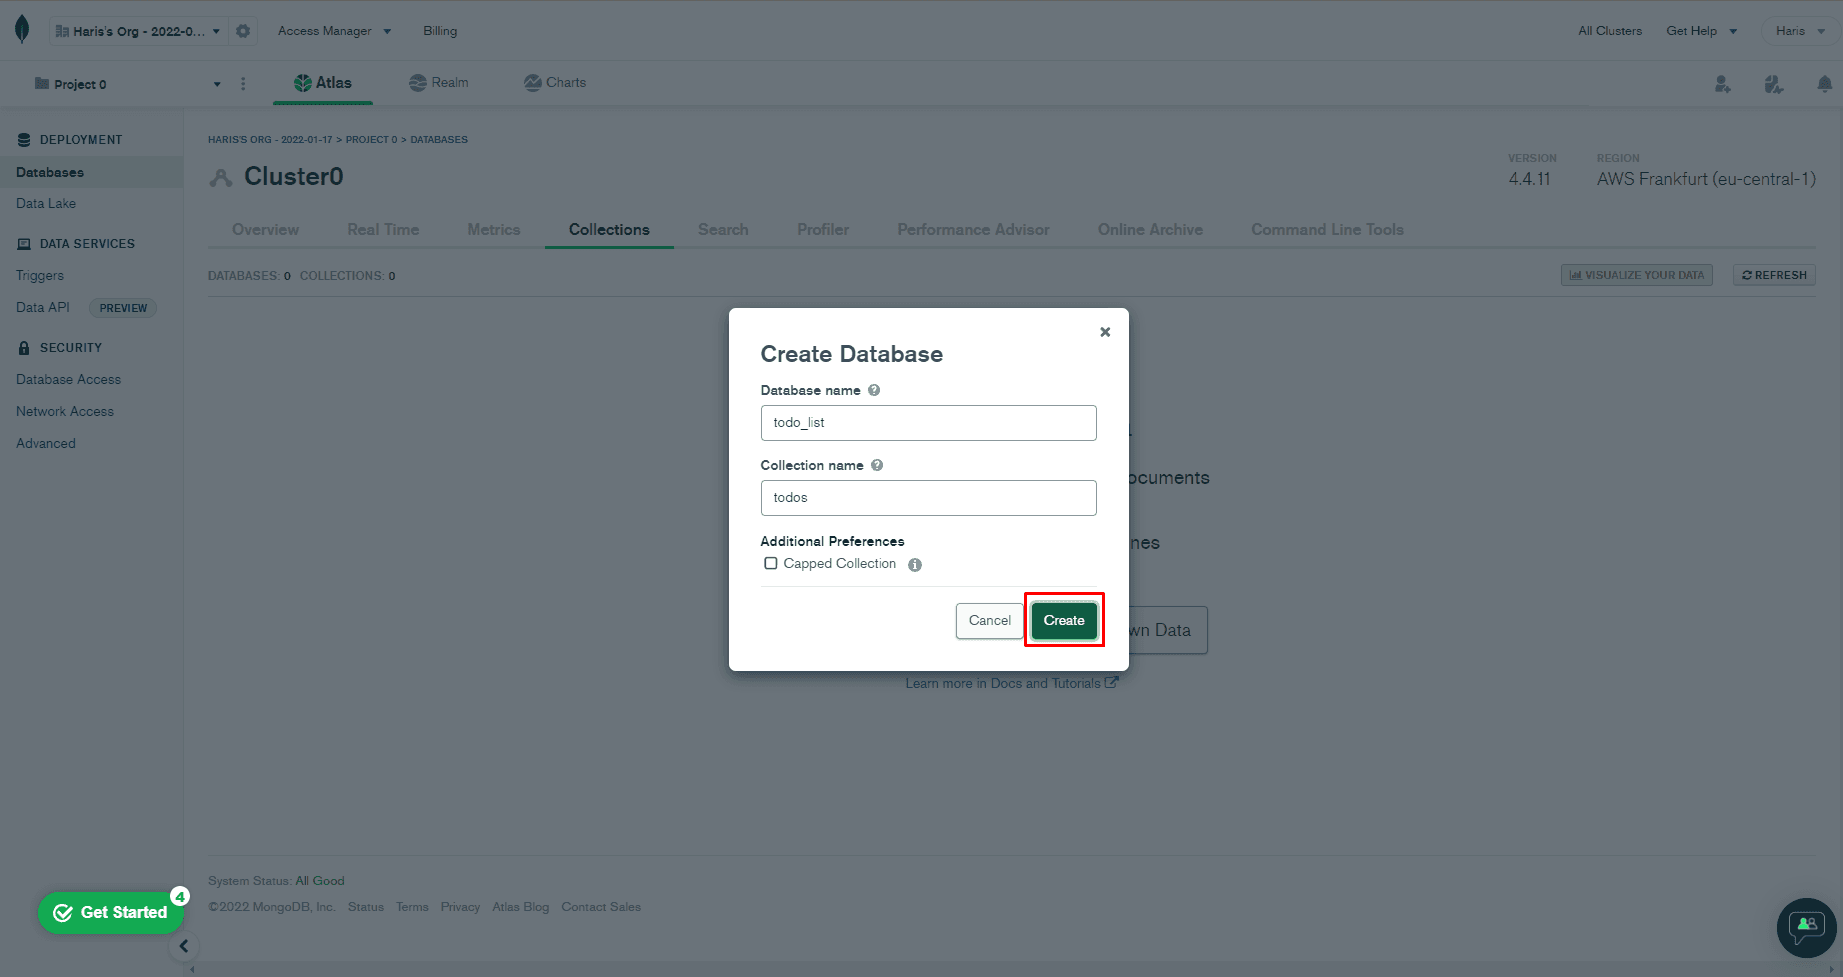
Task: Enable the Capped Collection checkbox
Action: click(x=771, y=564)
